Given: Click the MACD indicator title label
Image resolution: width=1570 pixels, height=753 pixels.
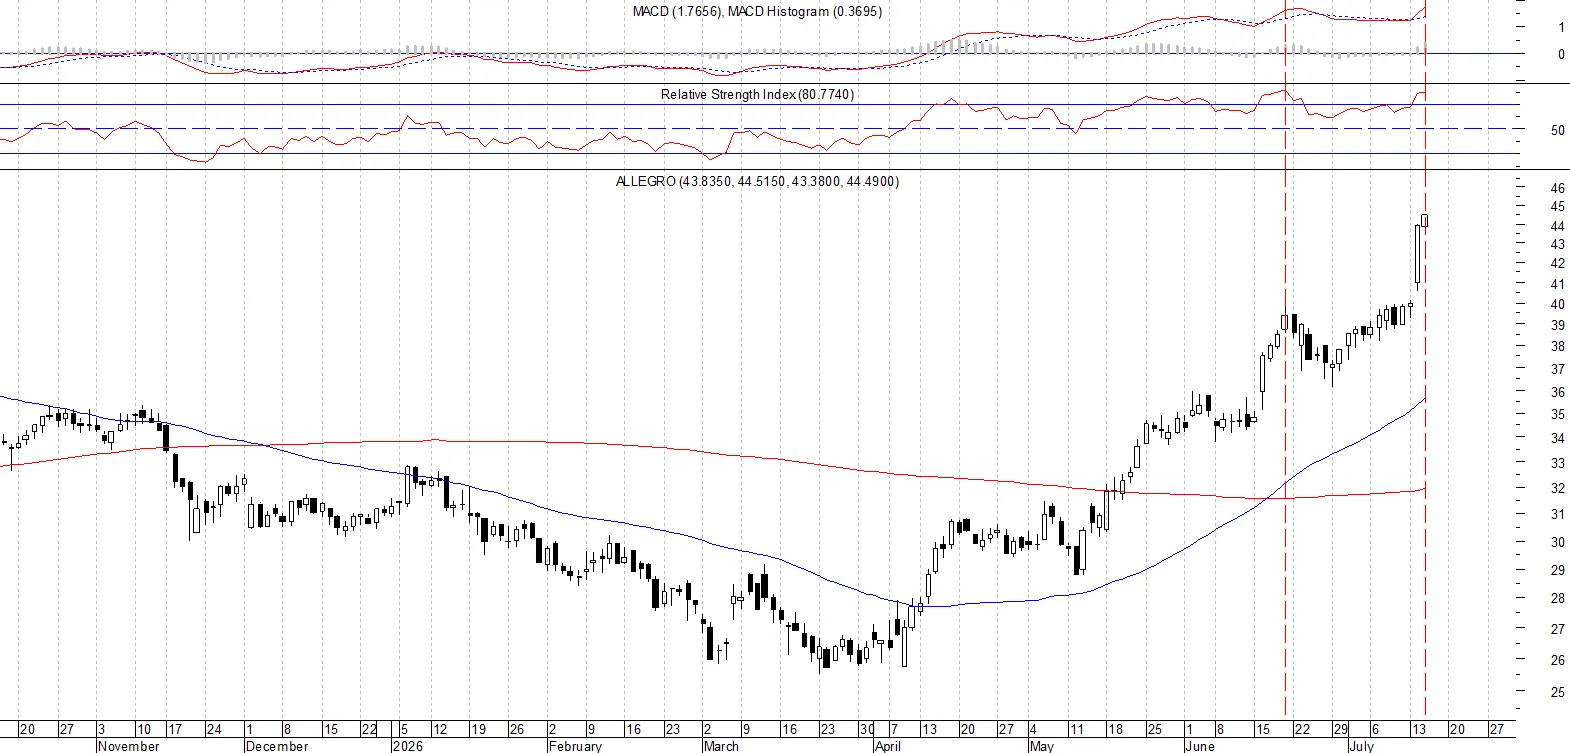Looking at the screenshot, I should pos(757,11).
